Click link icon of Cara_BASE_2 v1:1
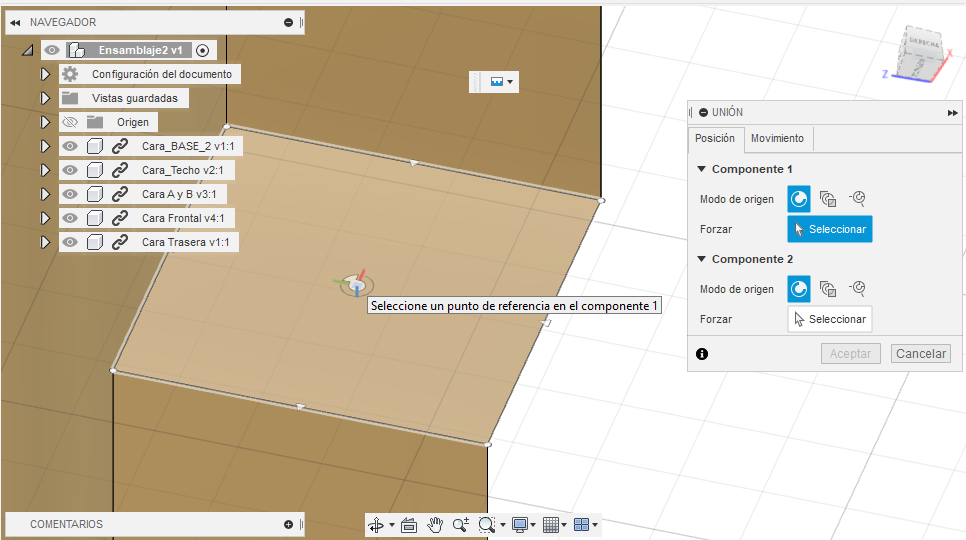This screenshot has height=540, width=966. (120, 146)
